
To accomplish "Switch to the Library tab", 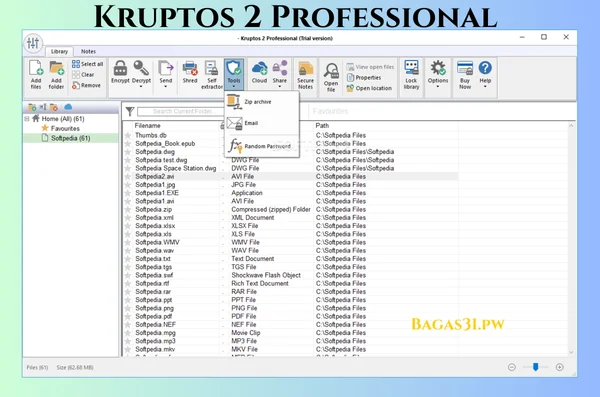I will coord(59,51).
